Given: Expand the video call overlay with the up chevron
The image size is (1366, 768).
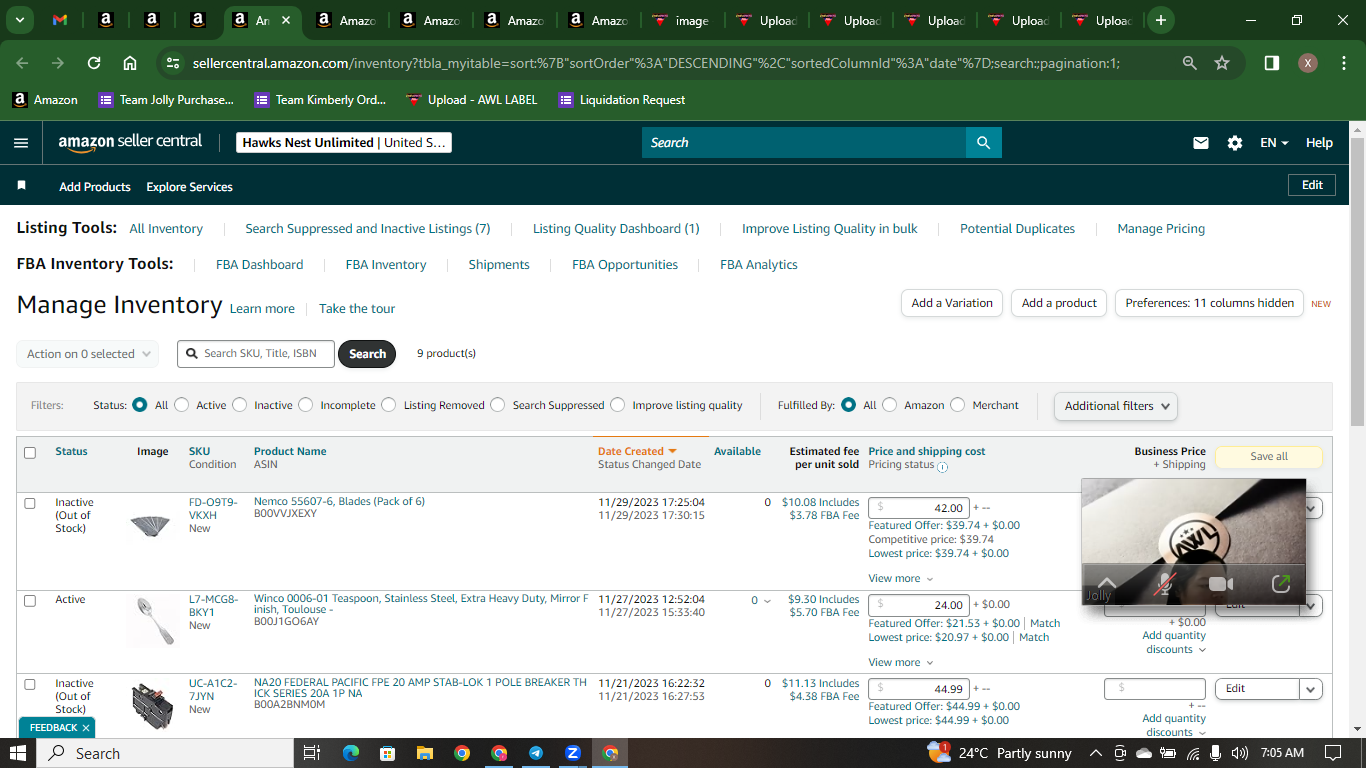Looking at the screenshot, I should (1106, 583).
